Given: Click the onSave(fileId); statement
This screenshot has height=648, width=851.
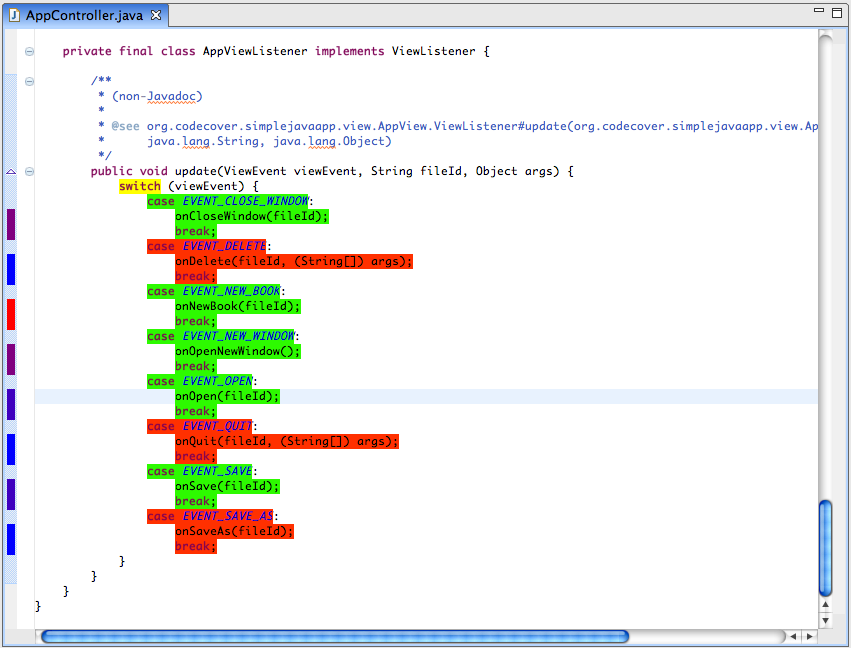Looking at the screenshot, I should coord(227,487).
